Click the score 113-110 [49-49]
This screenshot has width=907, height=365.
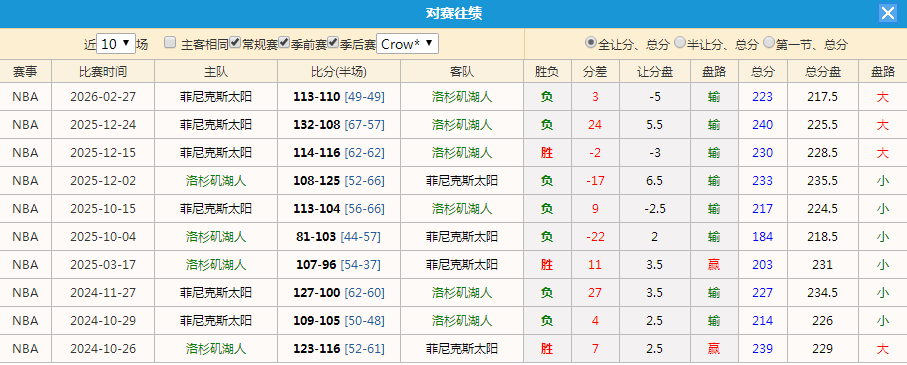tap(339, 97)
